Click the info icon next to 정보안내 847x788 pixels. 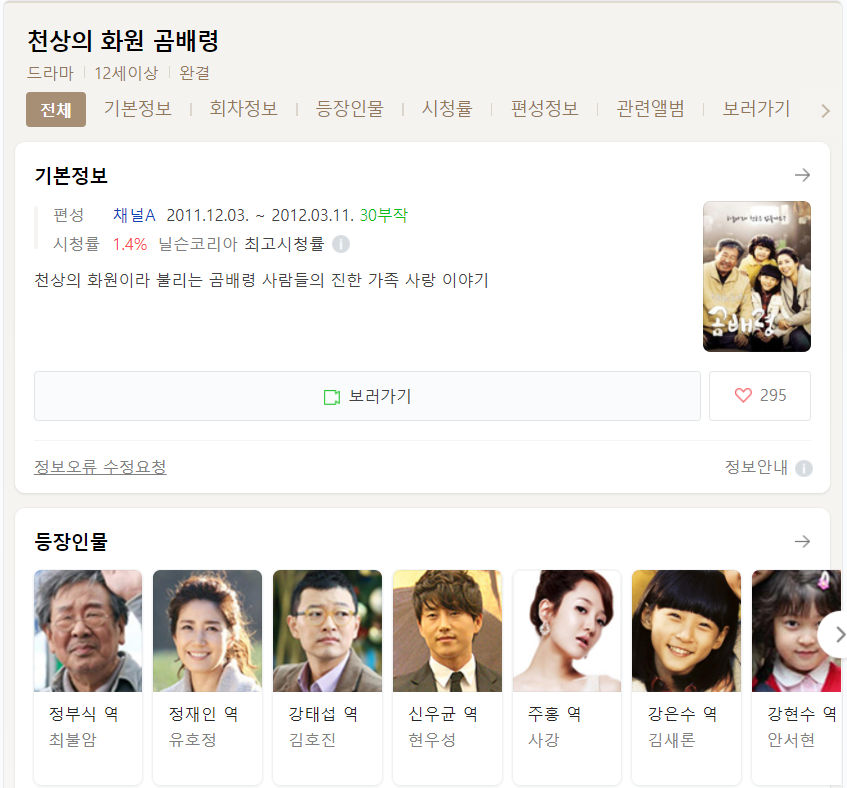(804, 468)
